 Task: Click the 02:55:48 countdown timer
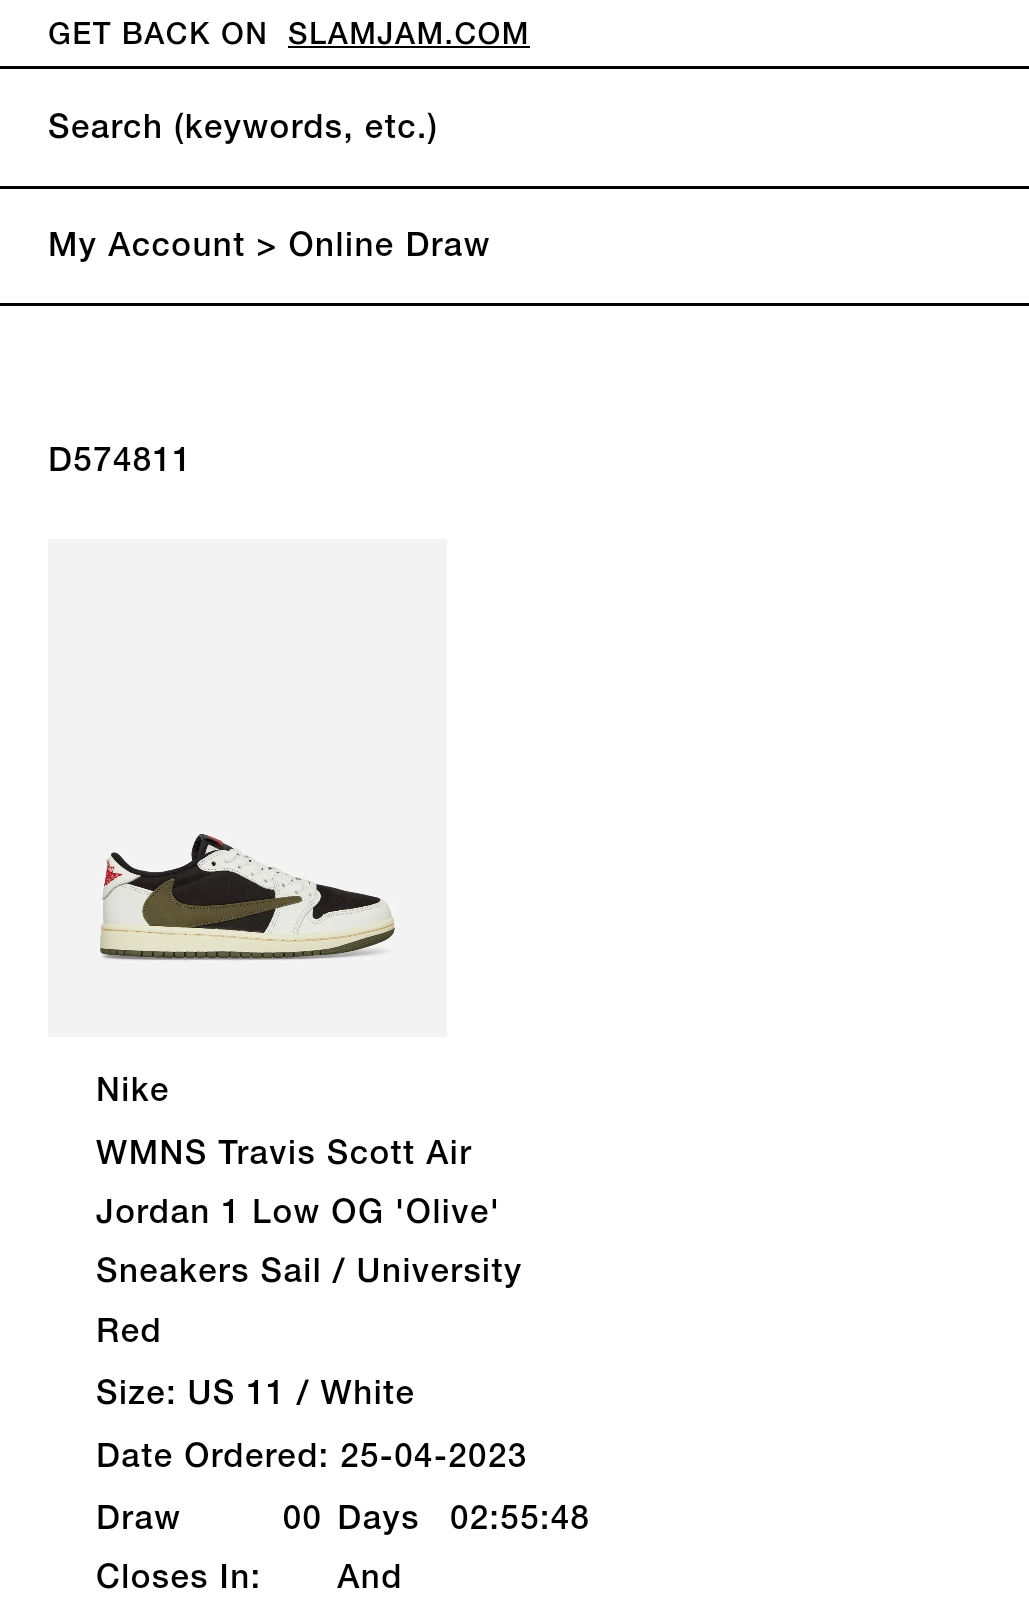(519, 1517)
